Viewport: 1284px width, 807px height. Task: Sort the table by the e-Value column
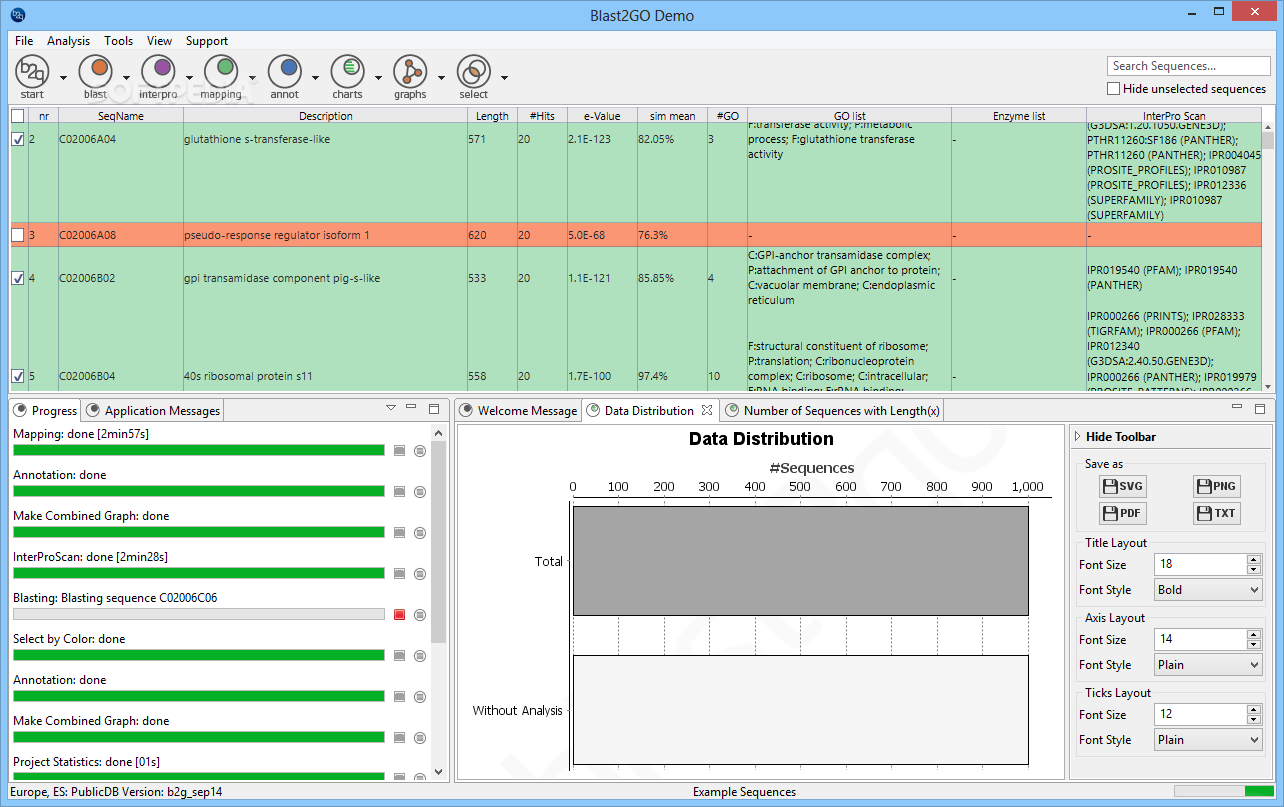coord(602,116)
